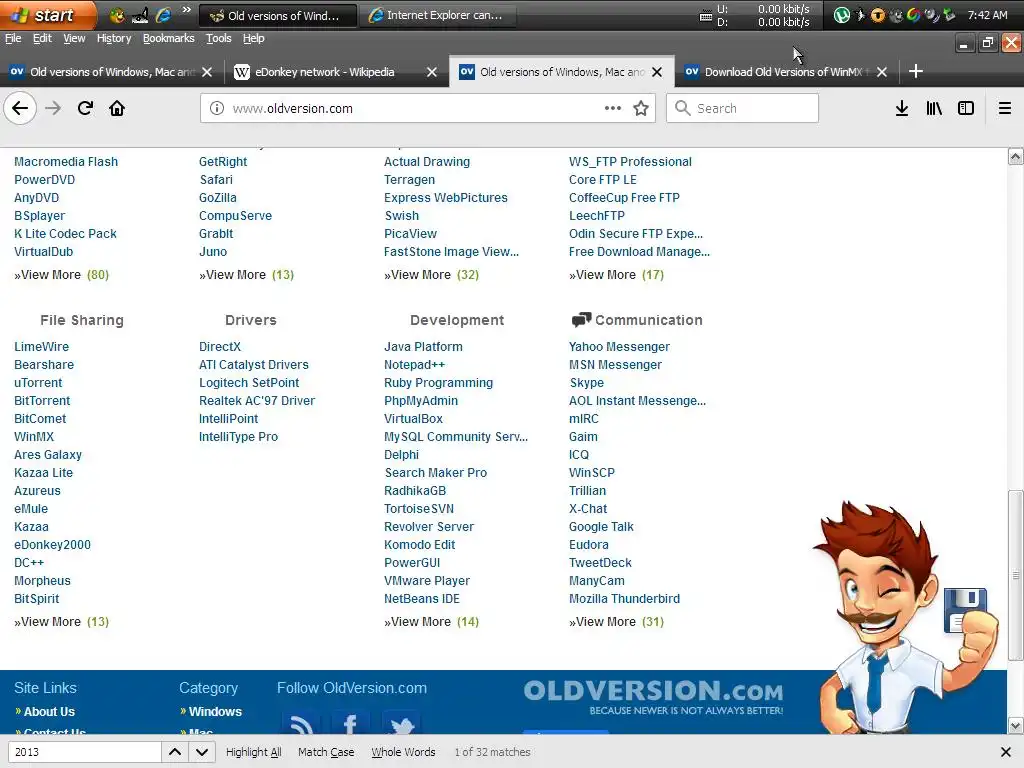Expand the quick launch chevron on taskbar

click(187, 10)
